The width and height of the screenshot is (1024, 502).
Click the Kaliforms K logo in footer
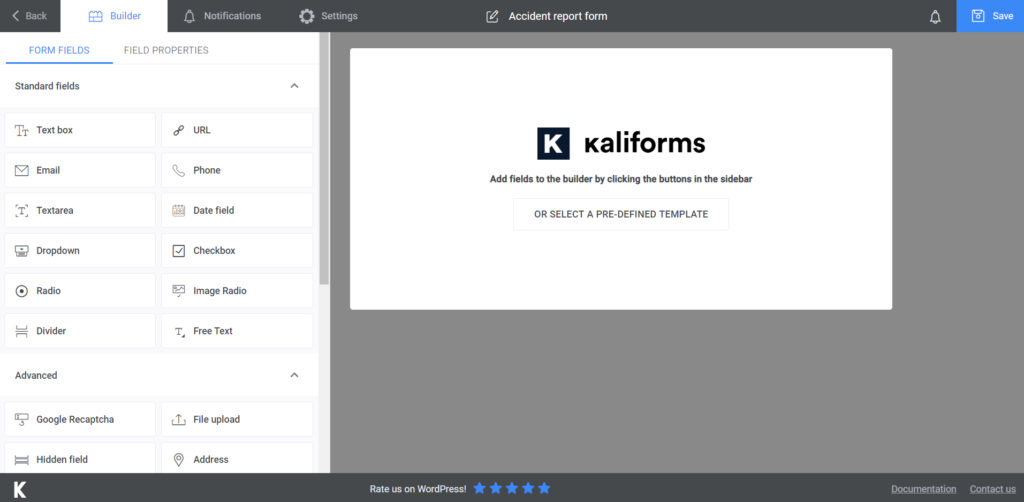click(x=20, y=489)
